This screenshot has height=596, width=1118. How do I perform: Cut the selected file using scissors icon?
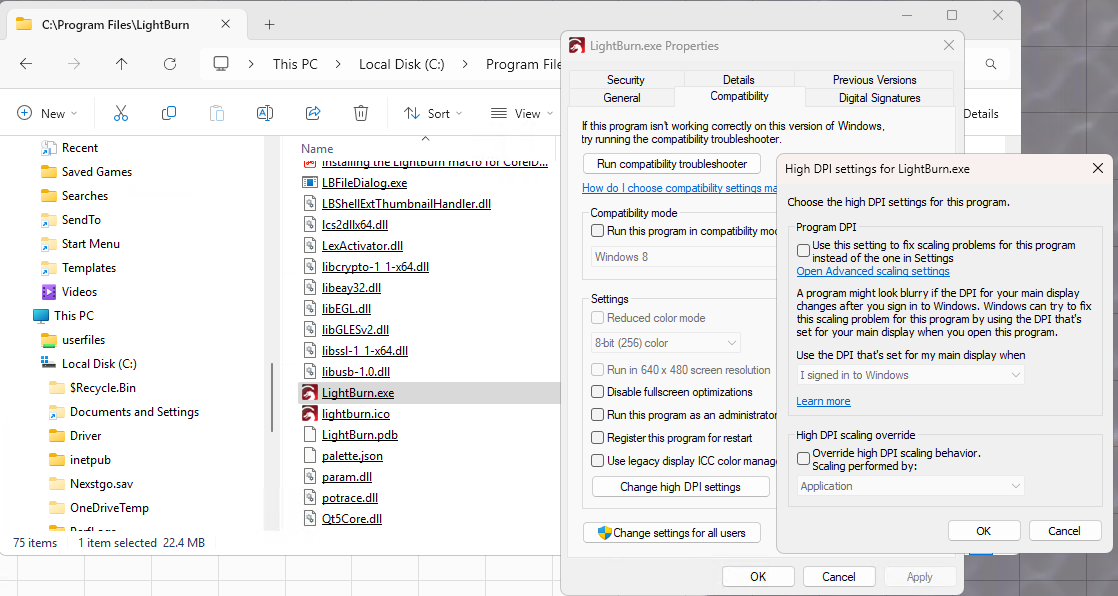[120, 112]
